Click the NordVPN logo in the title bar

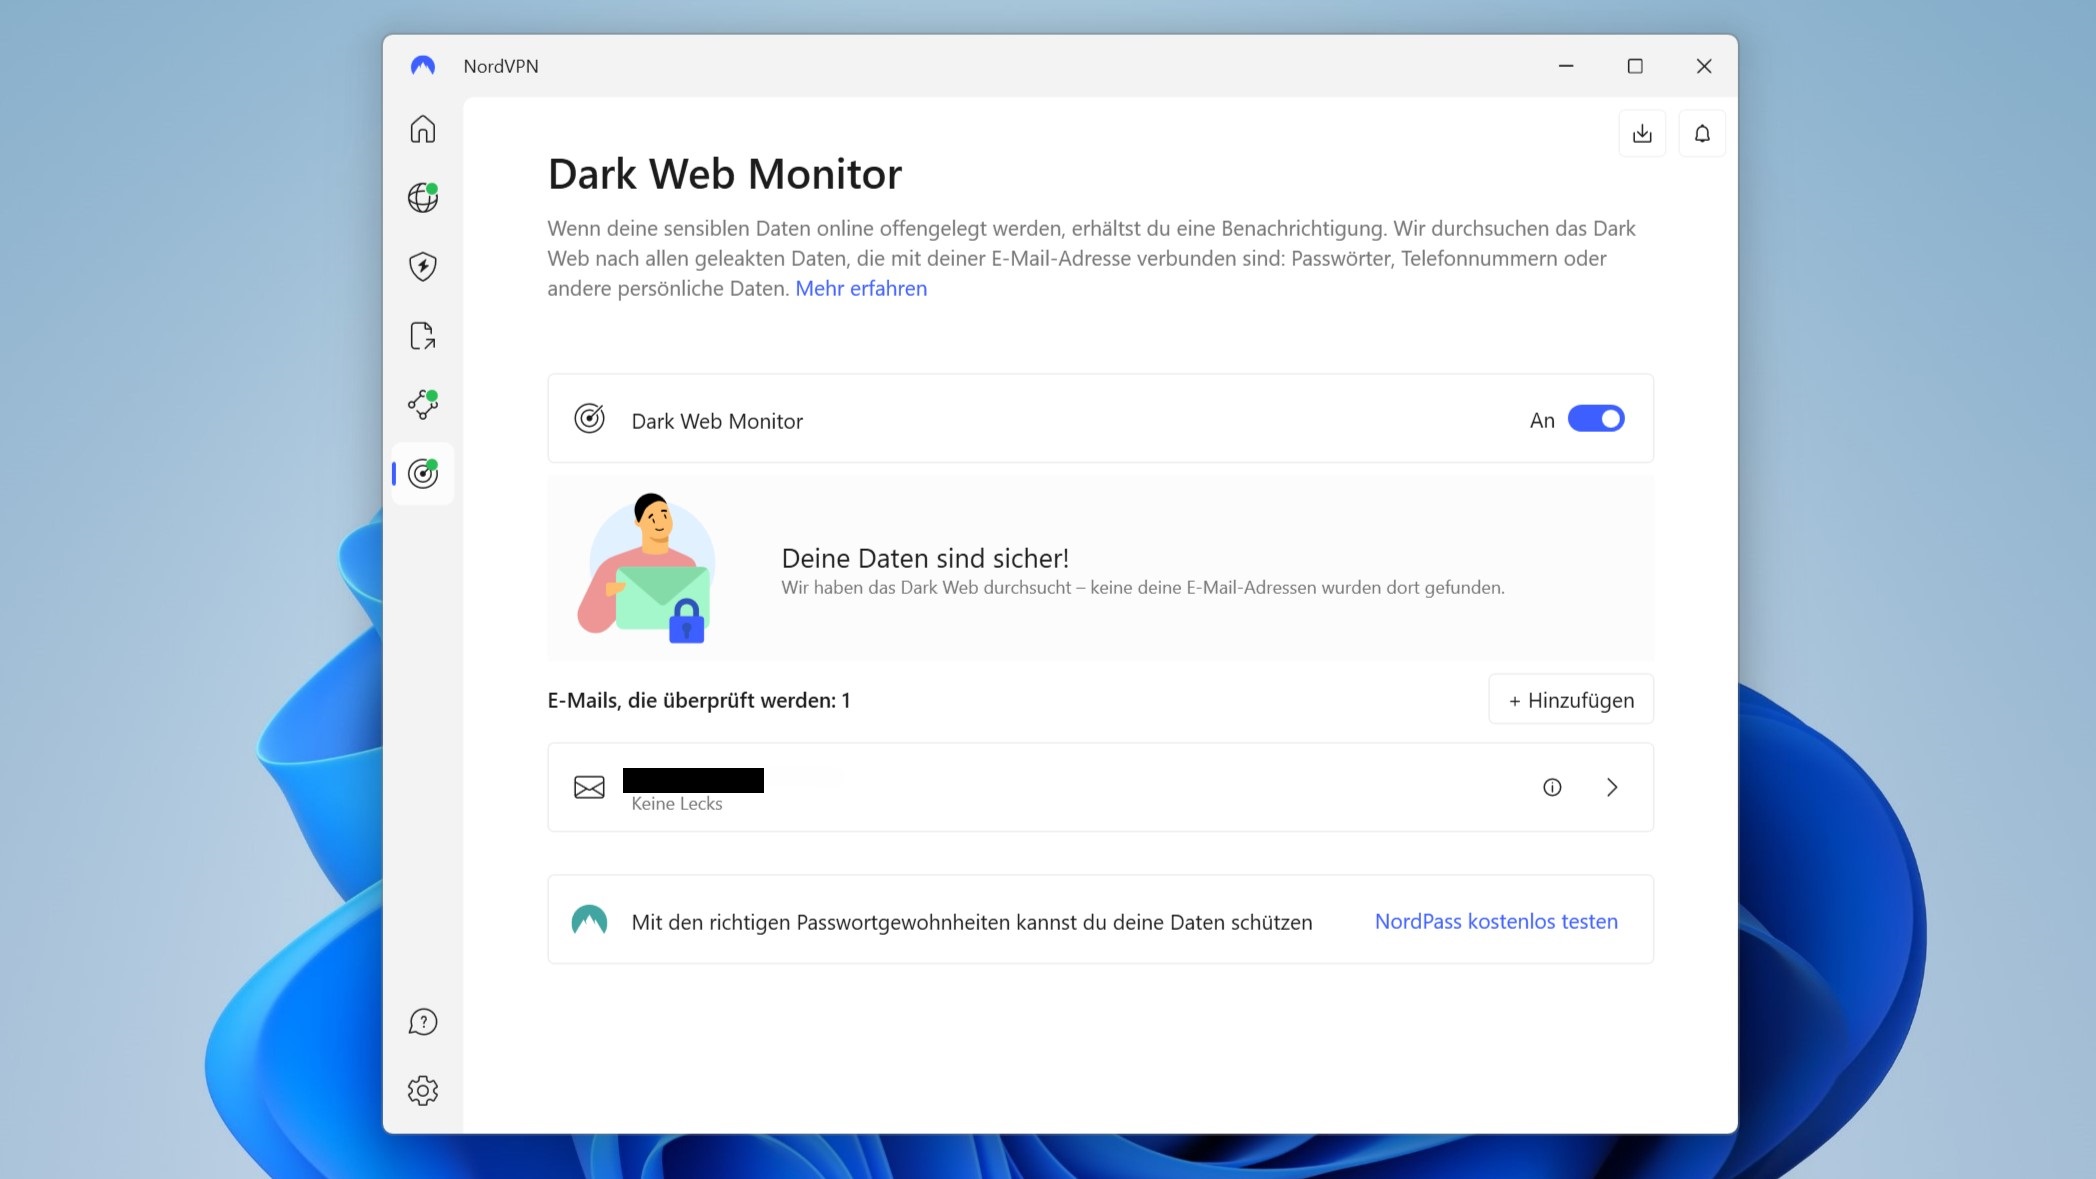click(x=423, y=65)
